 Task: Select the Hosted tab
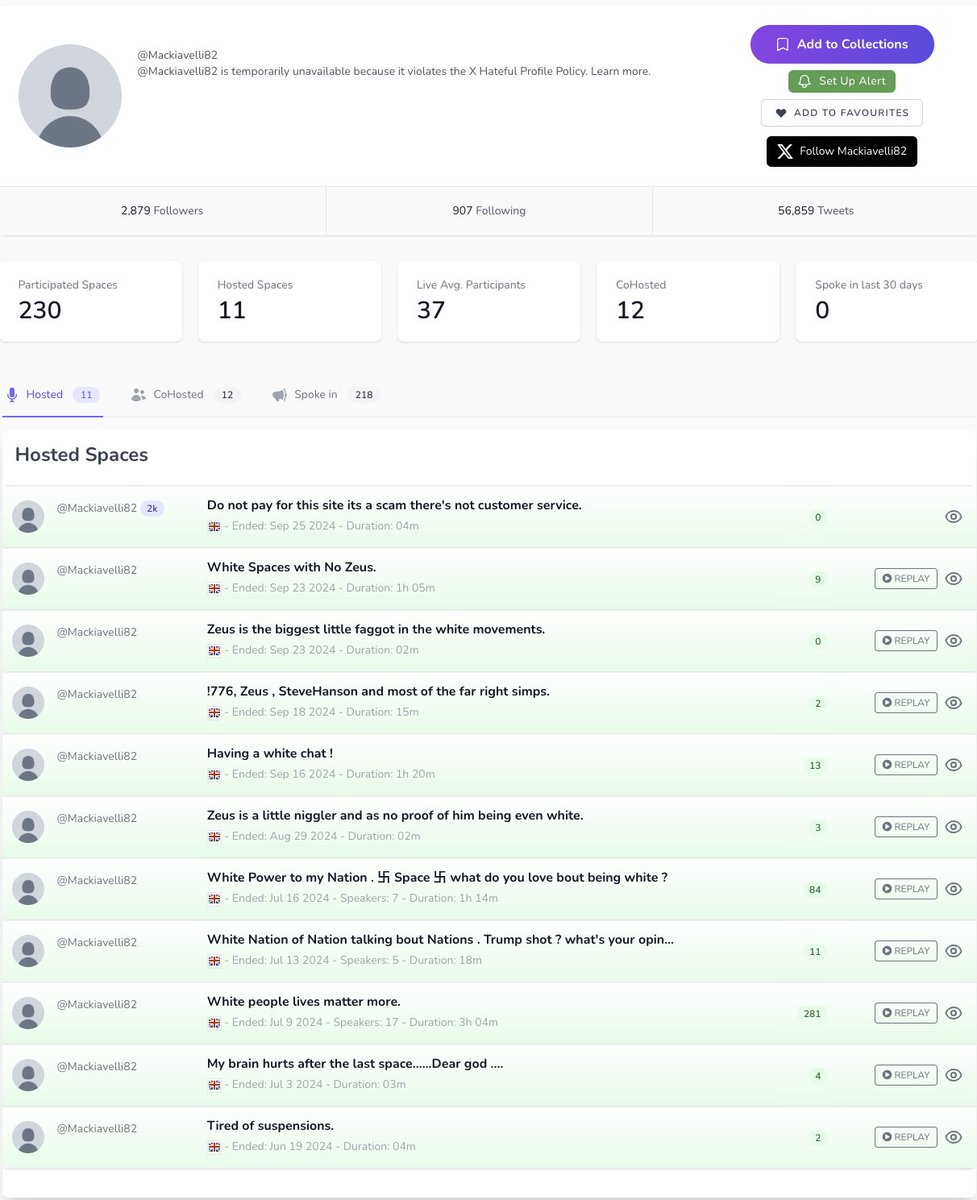pyautogui.click(x=53, y=395)
